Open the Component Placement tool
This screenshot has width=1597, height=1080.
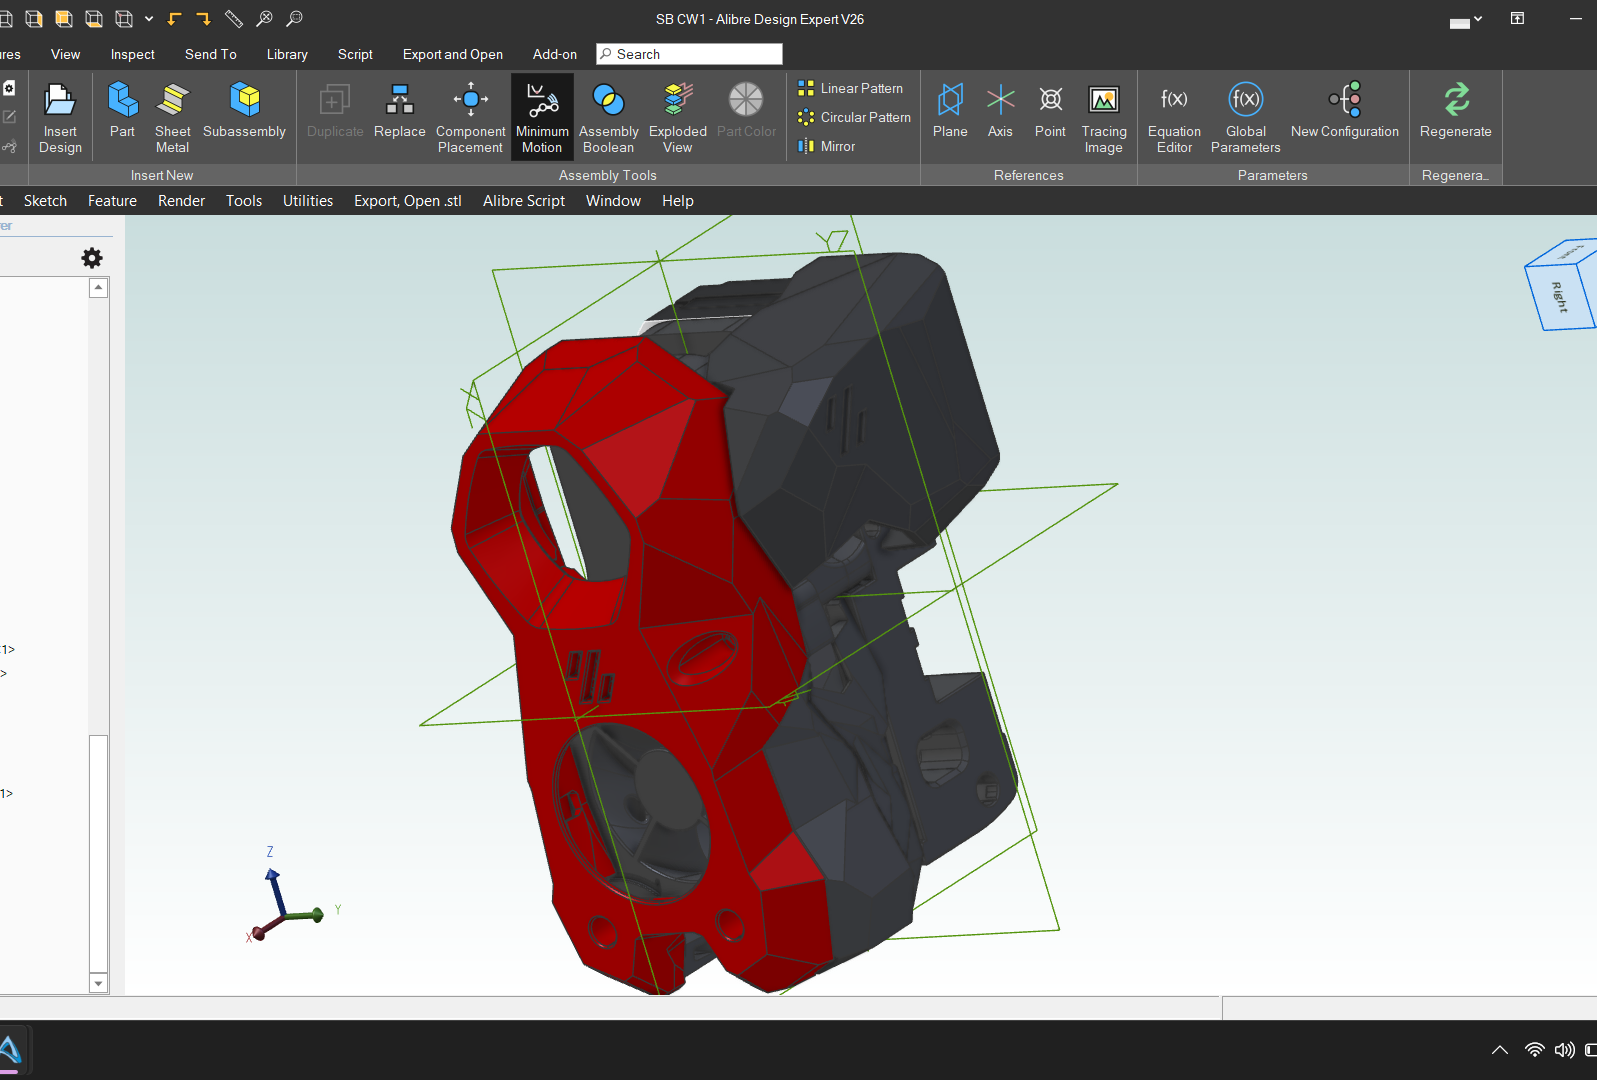(x=470, y=117)
